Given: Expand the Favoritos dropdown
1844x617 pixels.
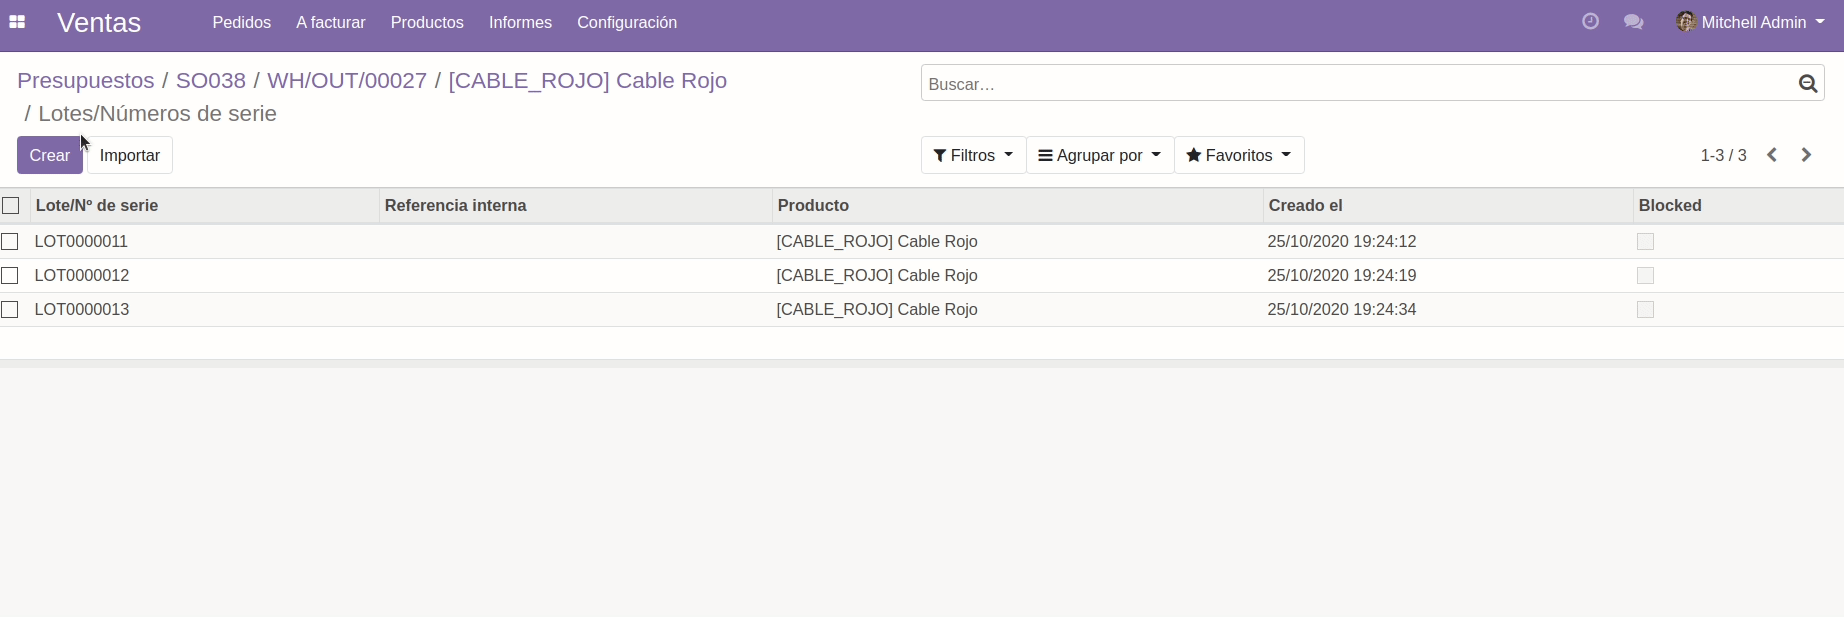Looking at the screenshot, I should pos(1238,155).
